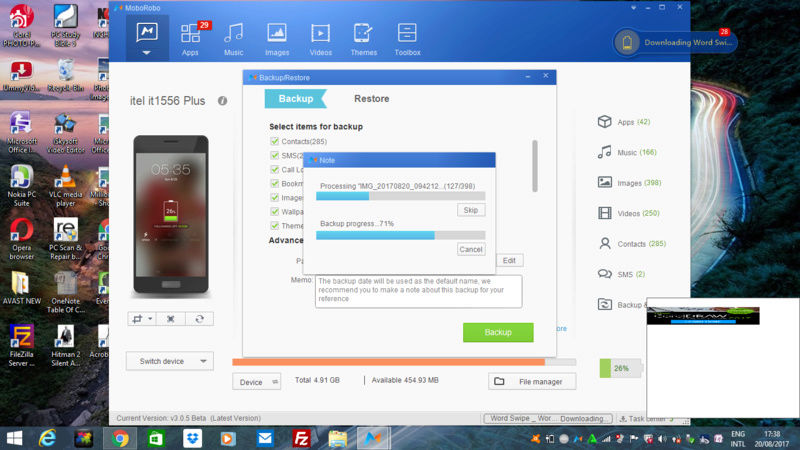Toggle the Wallpaper backup checkbox
The width and height of the screenshot is (800, 450).
pos(274,211)
